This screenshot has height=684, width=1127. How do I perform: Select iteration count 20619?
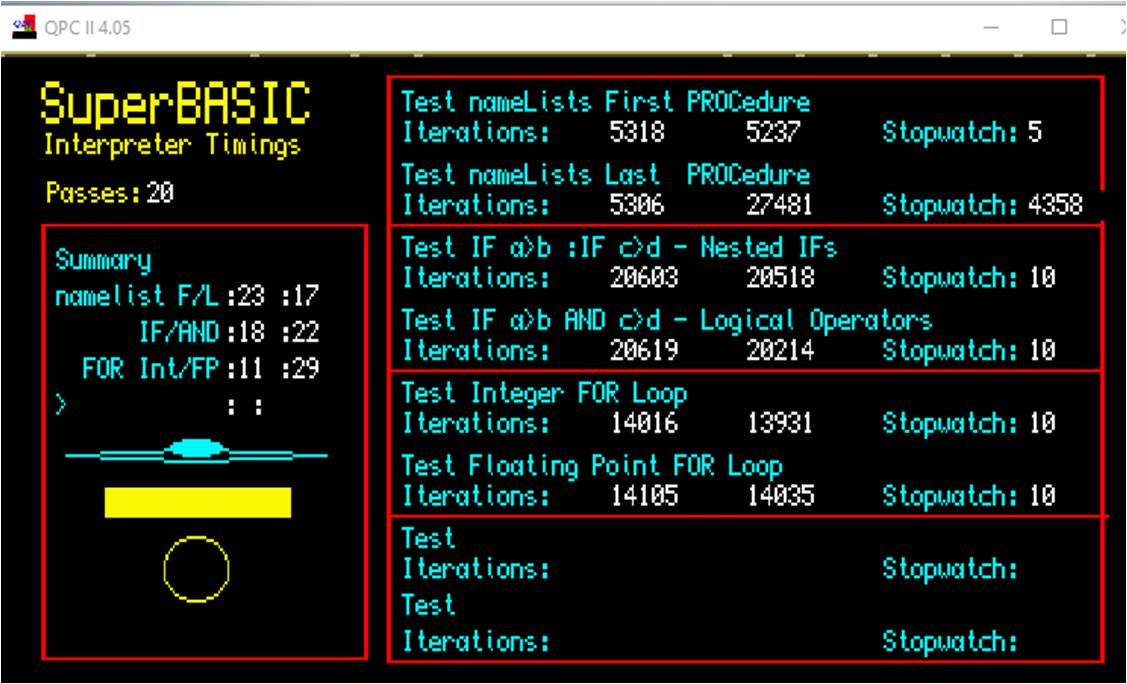coord(644,351)
